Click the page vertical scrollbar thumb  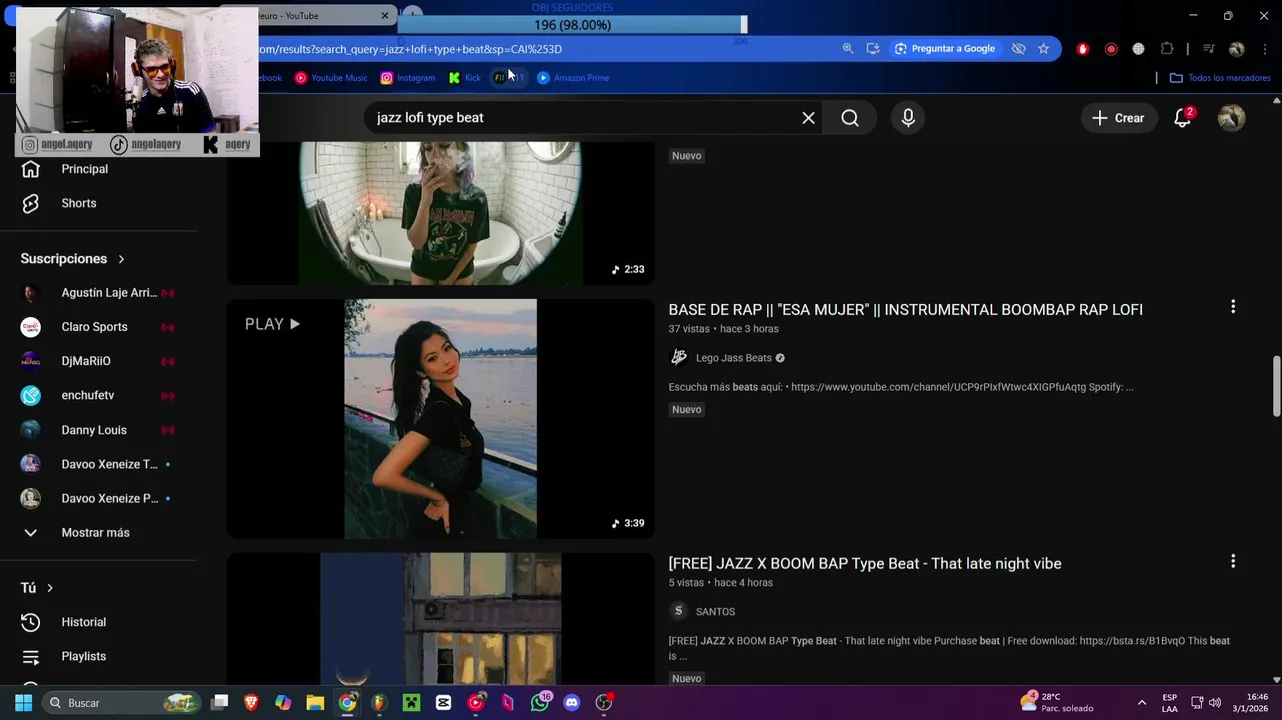tap(1276, 386)
